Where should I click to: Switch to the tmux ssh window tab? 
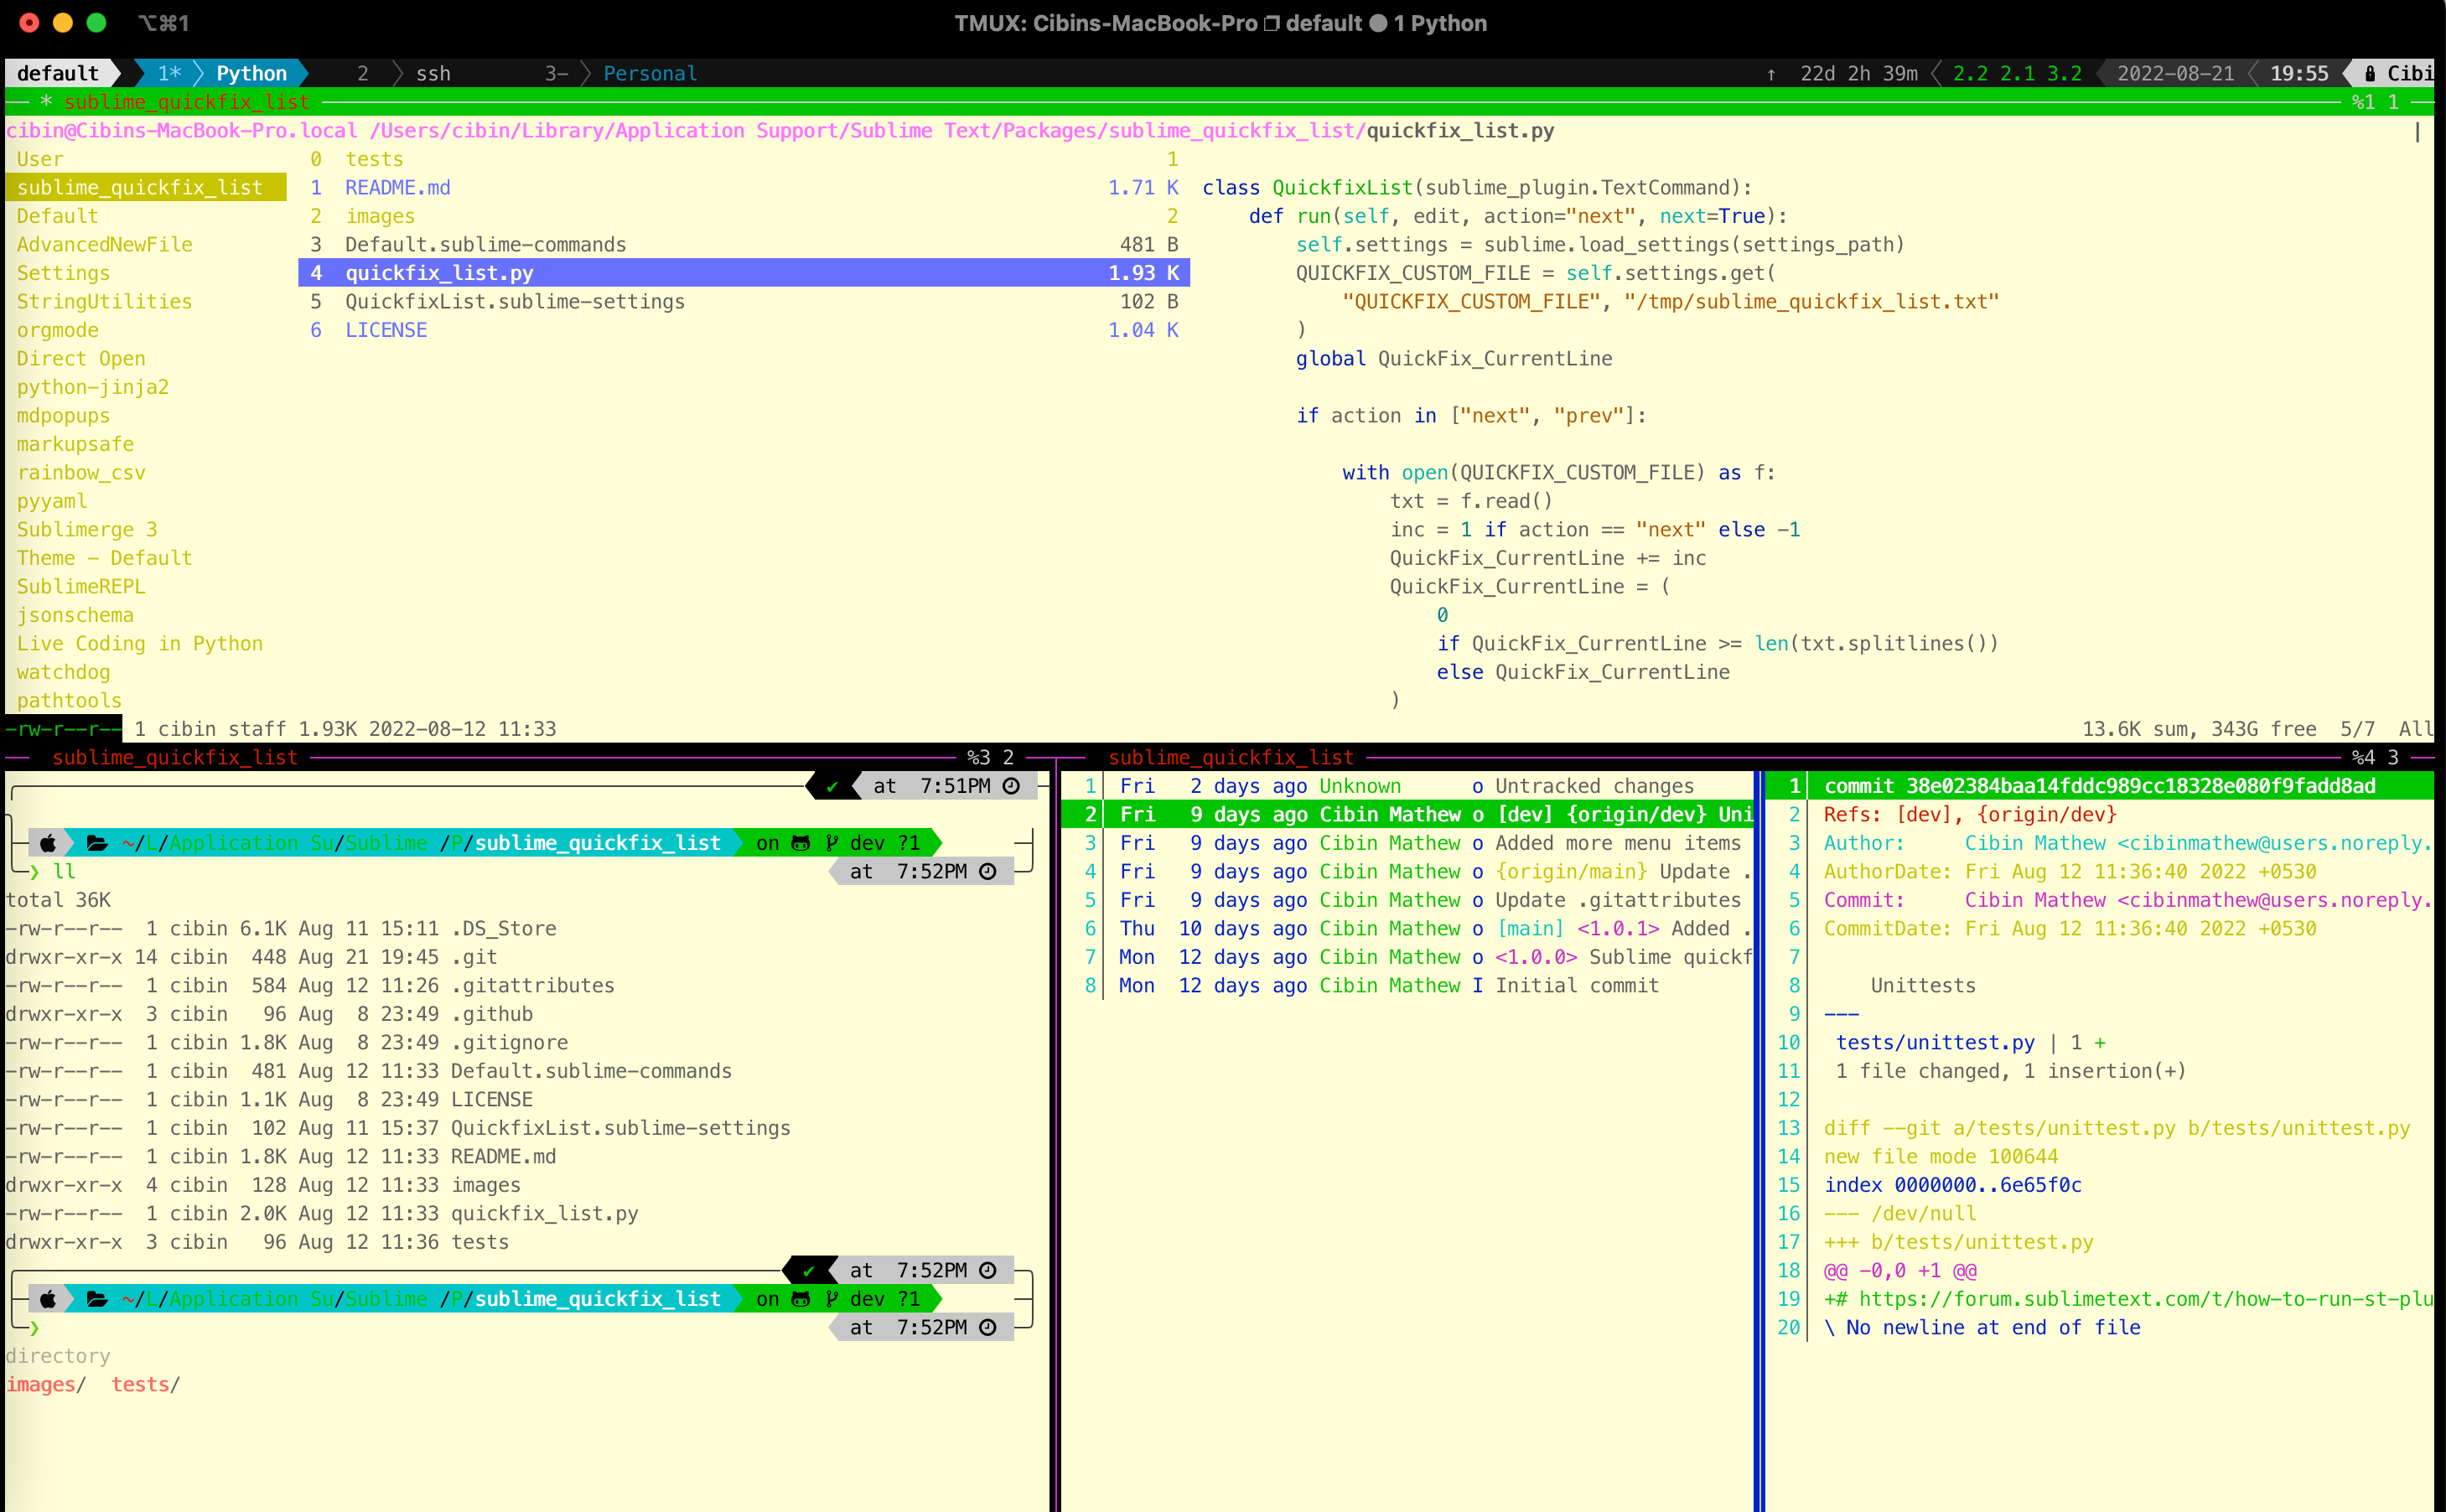pyautogui.click(x=432, y=73)
